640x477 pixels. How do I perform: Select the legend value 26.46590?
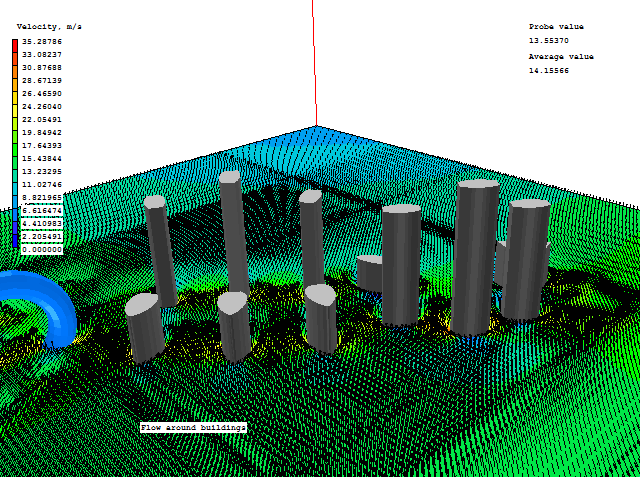[x=42, y=93]
